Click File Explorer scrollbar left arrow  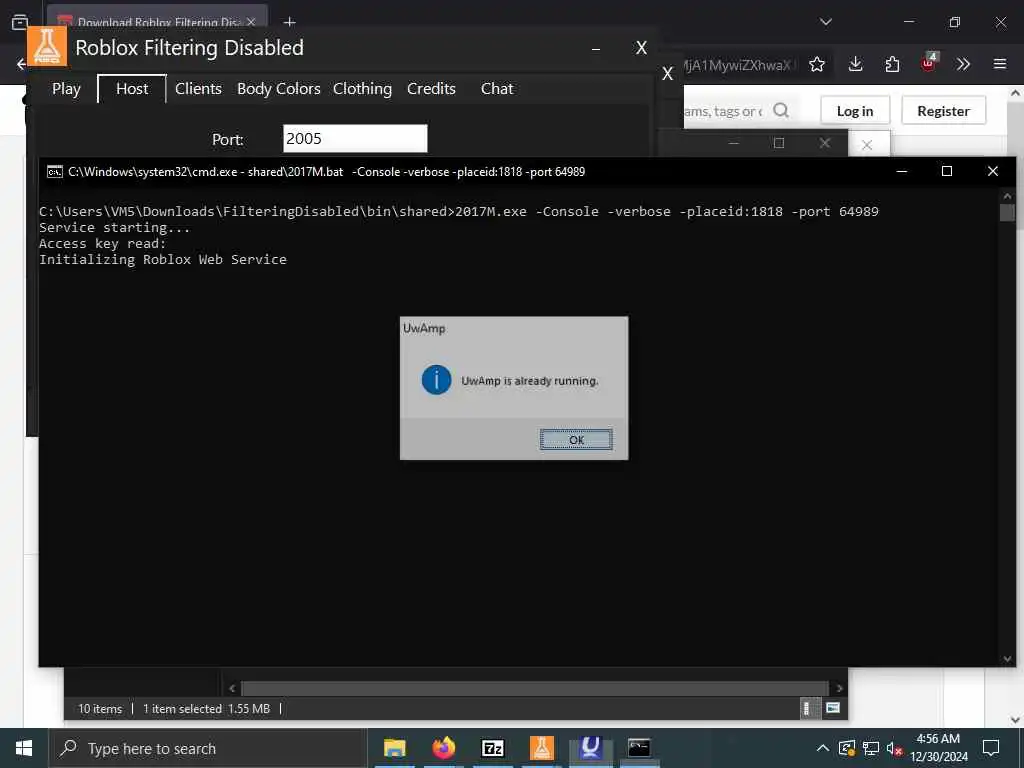click(x=232, y=688)
